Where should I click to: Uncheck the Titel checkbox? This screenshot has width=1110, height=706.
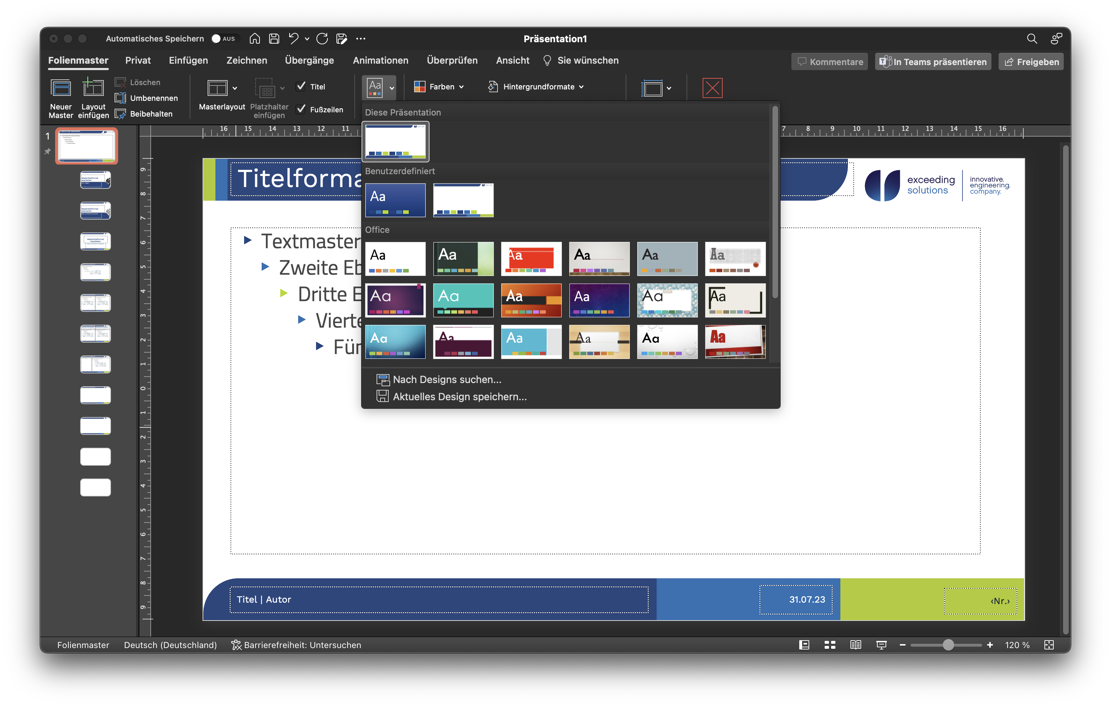click(x=302, y=87)
